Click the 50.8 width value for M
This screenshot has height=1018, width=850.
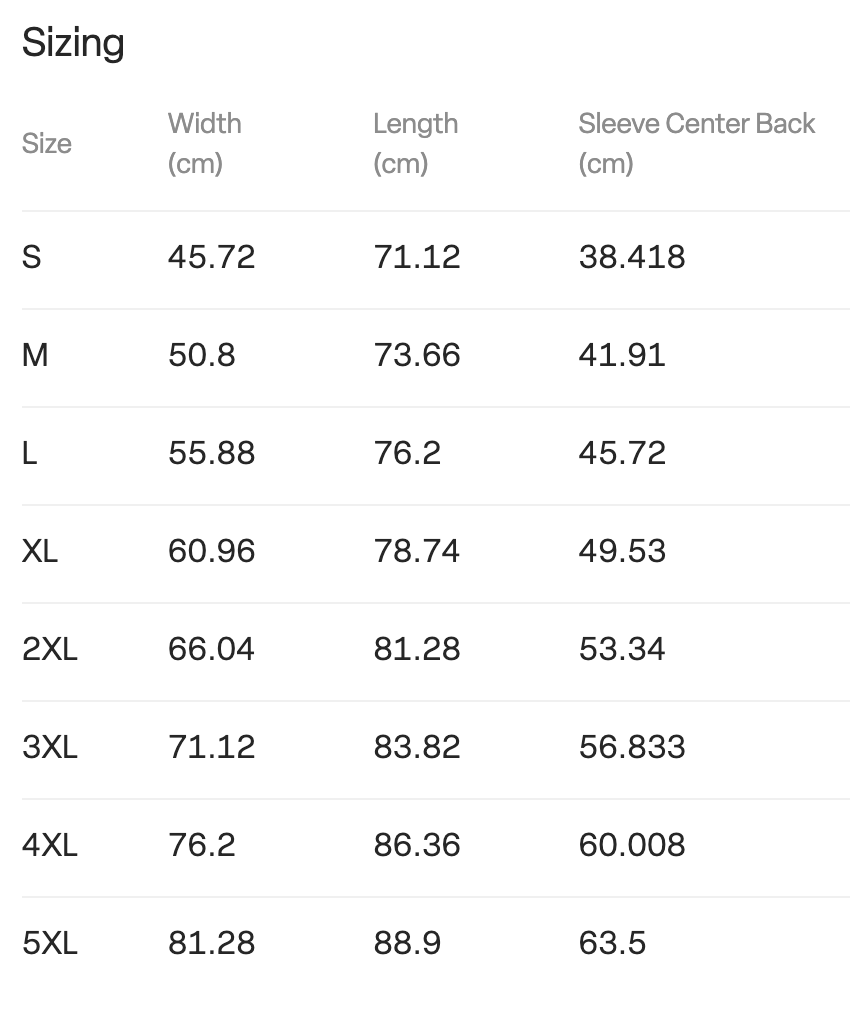click(x=202, y=355)
